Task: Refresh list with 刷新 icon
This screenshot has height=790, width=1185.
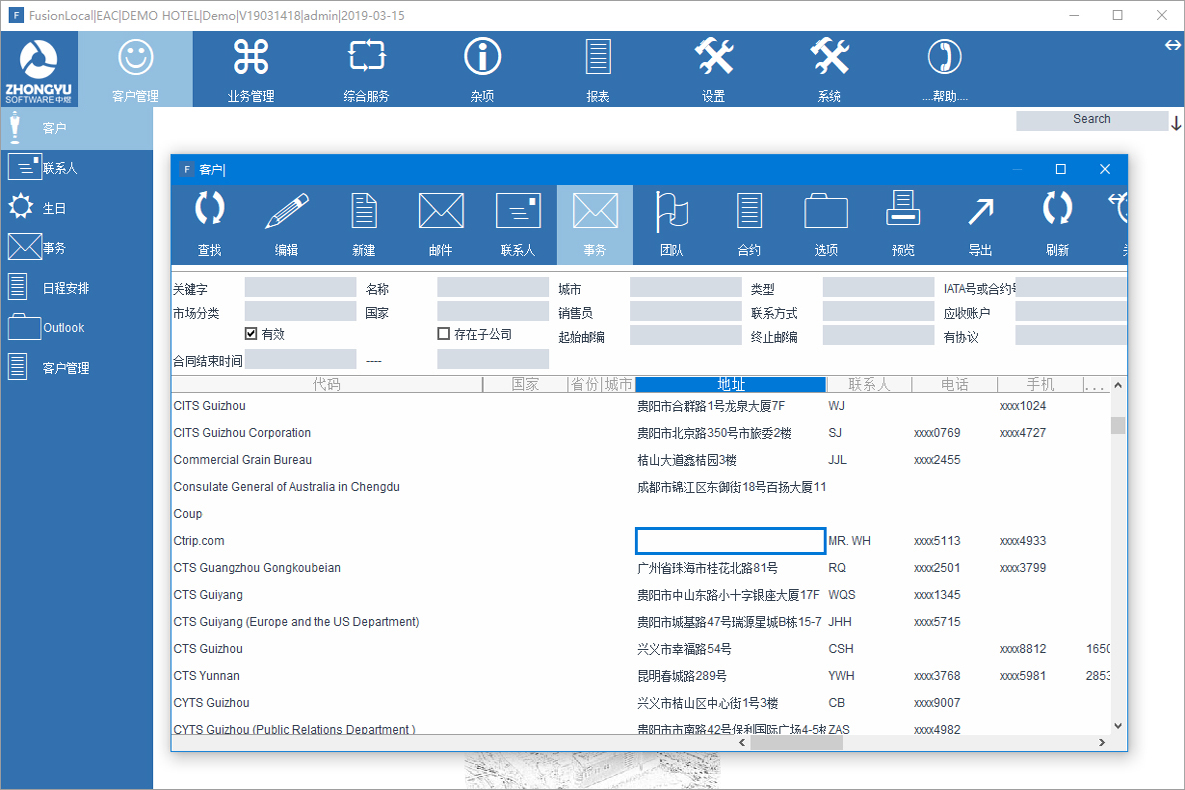Action: point(1057,224)
